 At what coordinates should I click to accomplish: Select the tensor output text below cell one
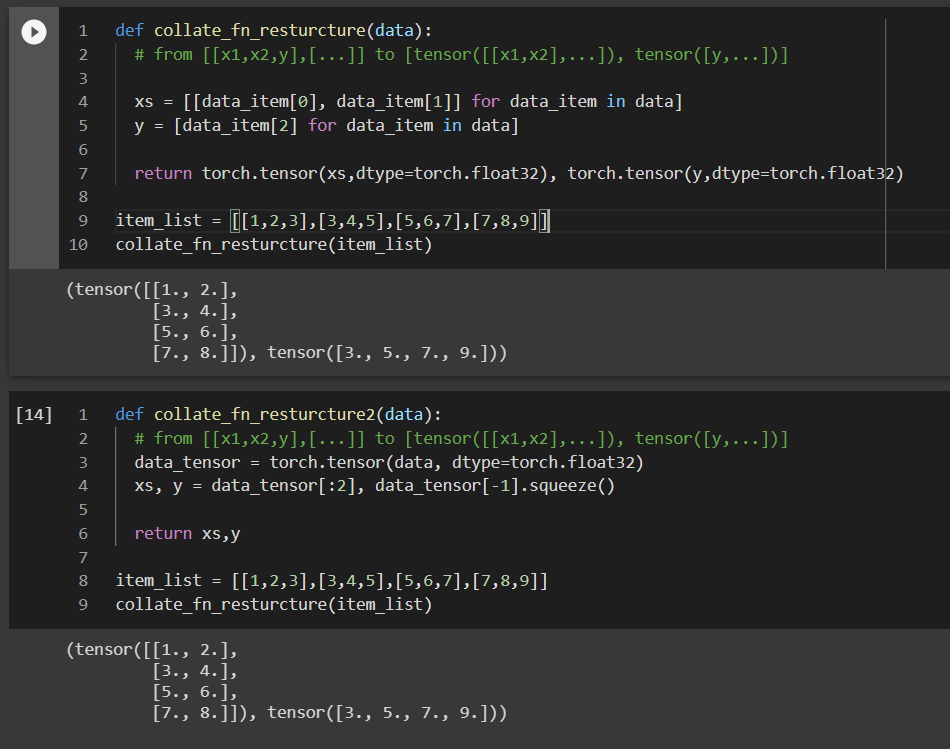pos(280,322)
